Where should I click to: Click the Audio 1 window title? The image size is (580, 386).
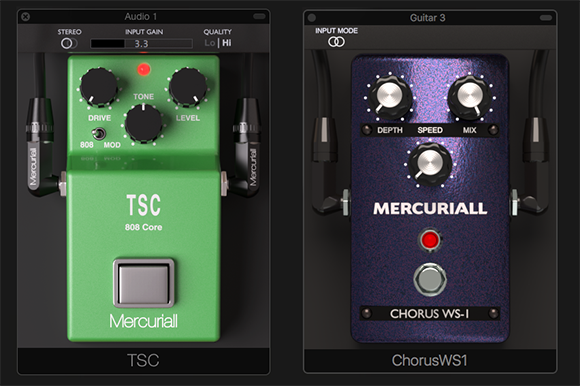pos(141,17)
